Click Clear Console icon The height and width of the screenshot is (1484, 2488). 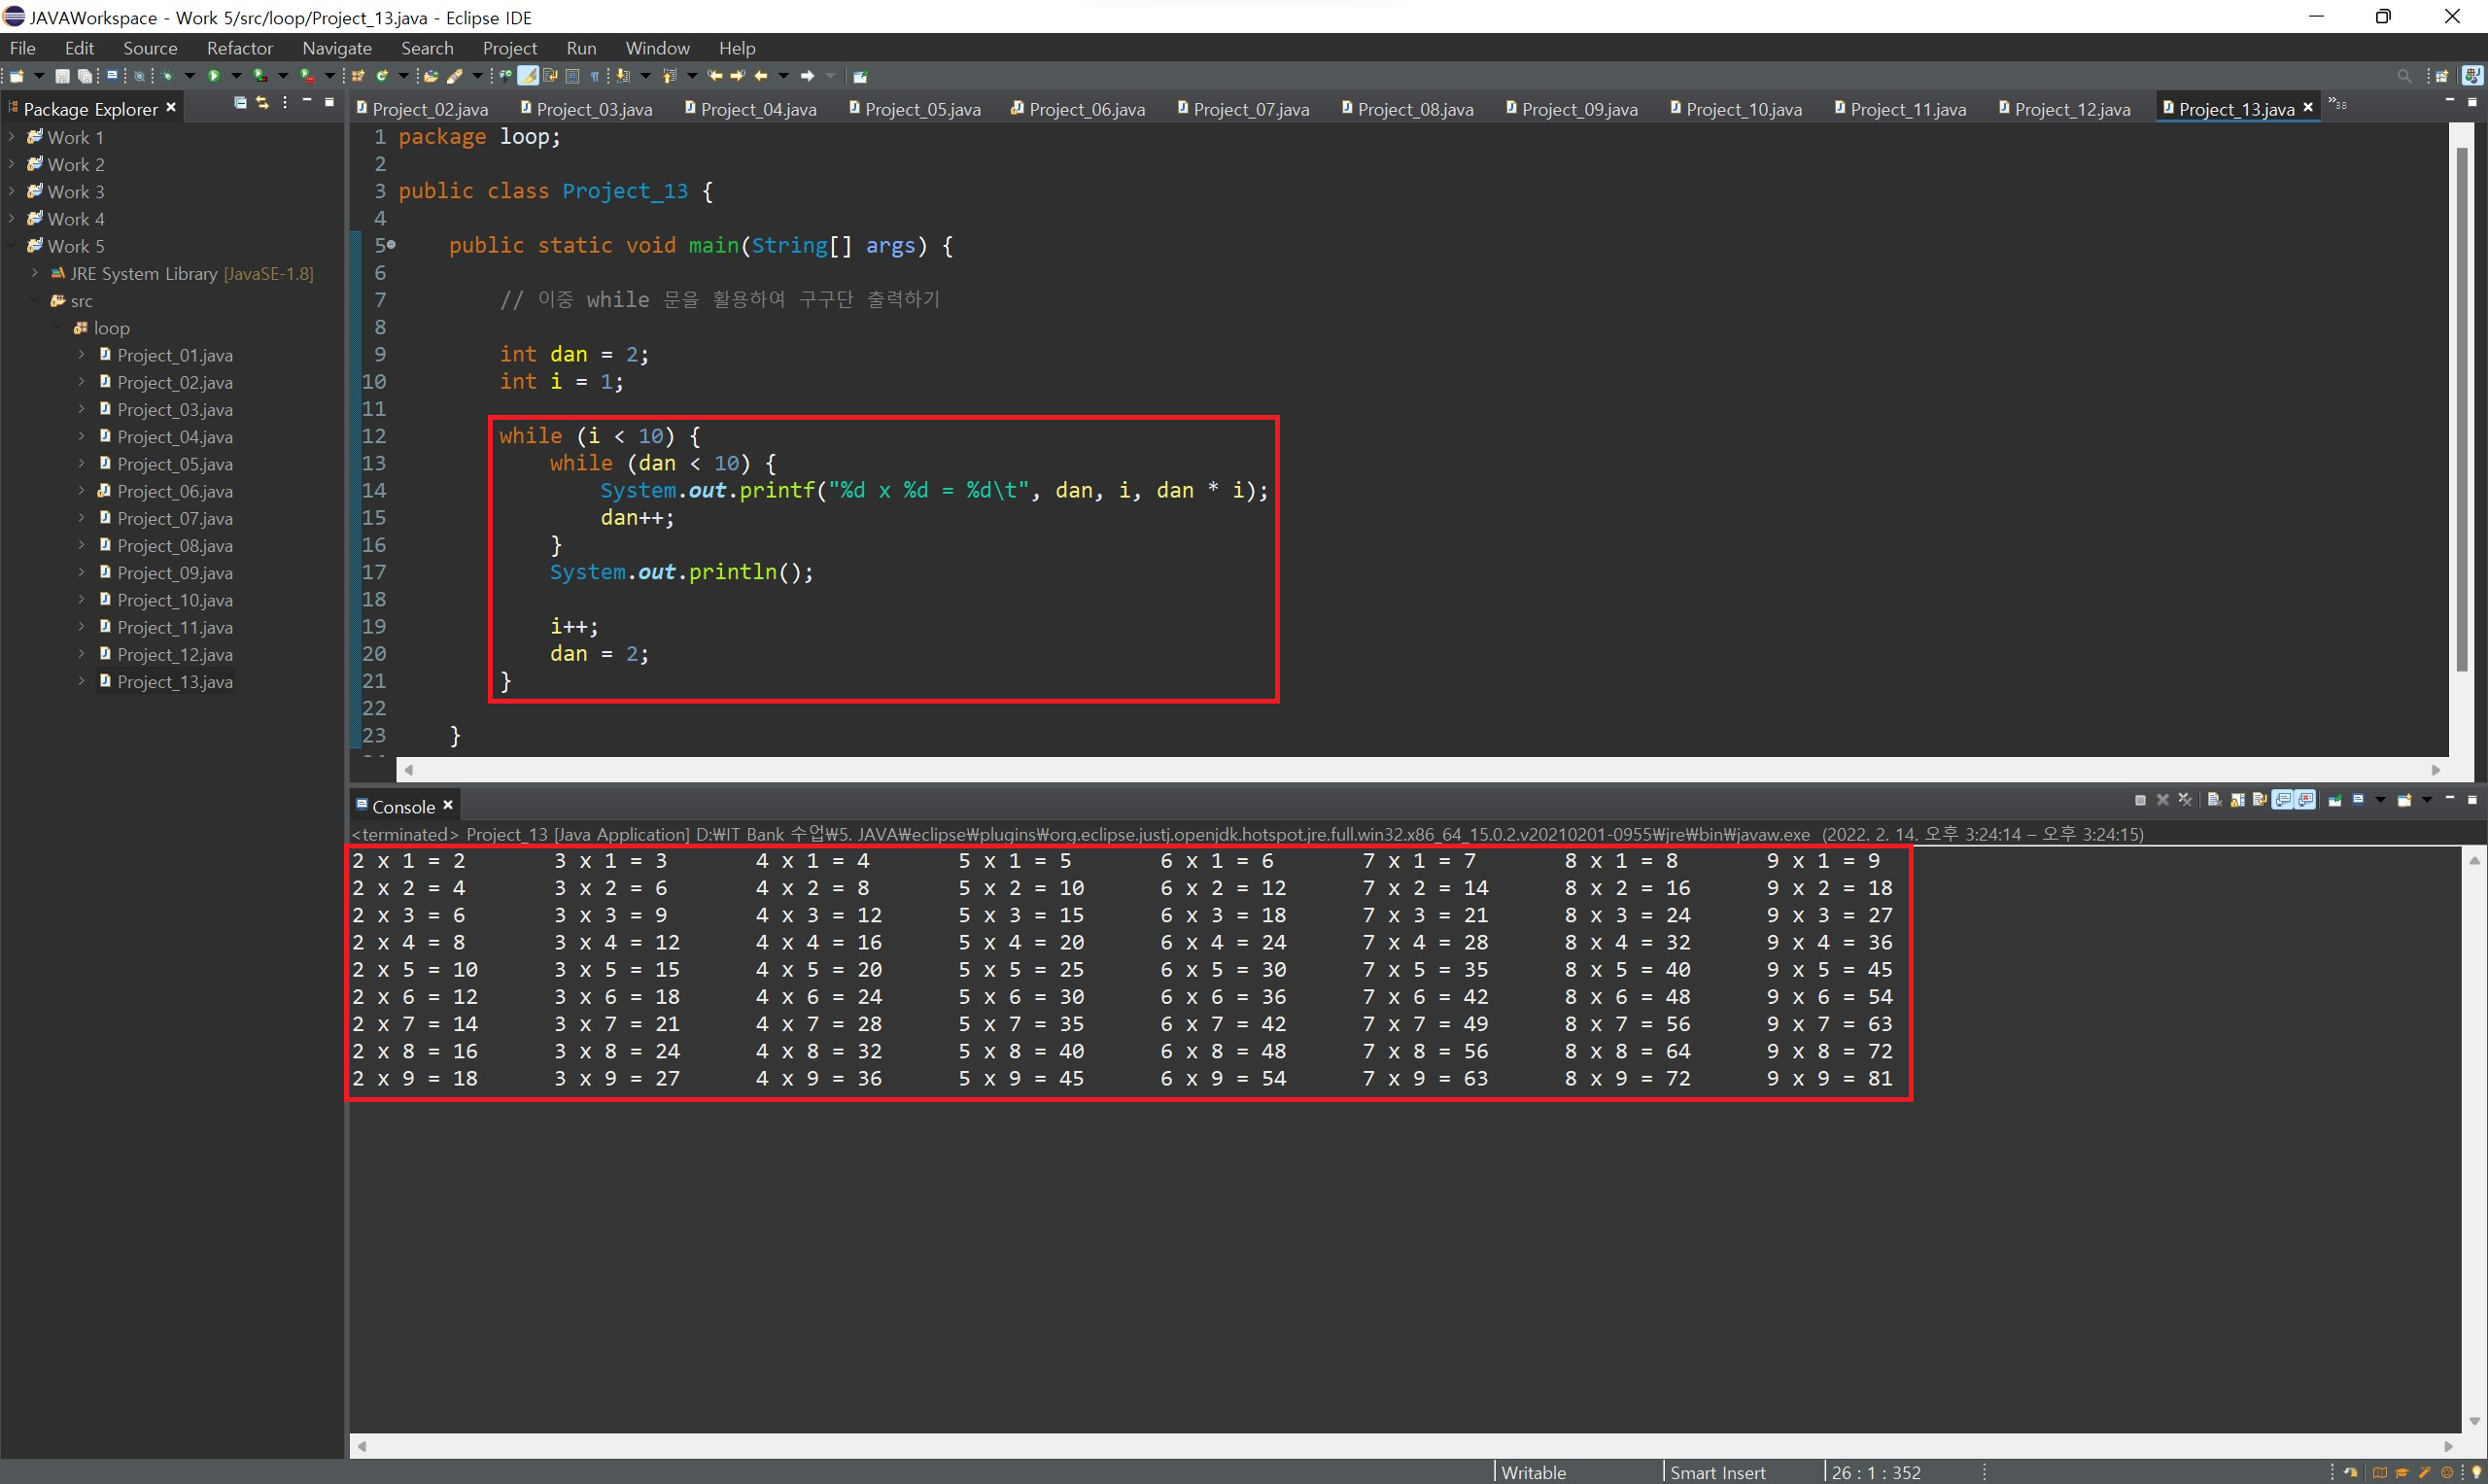tap(2214, 800)
